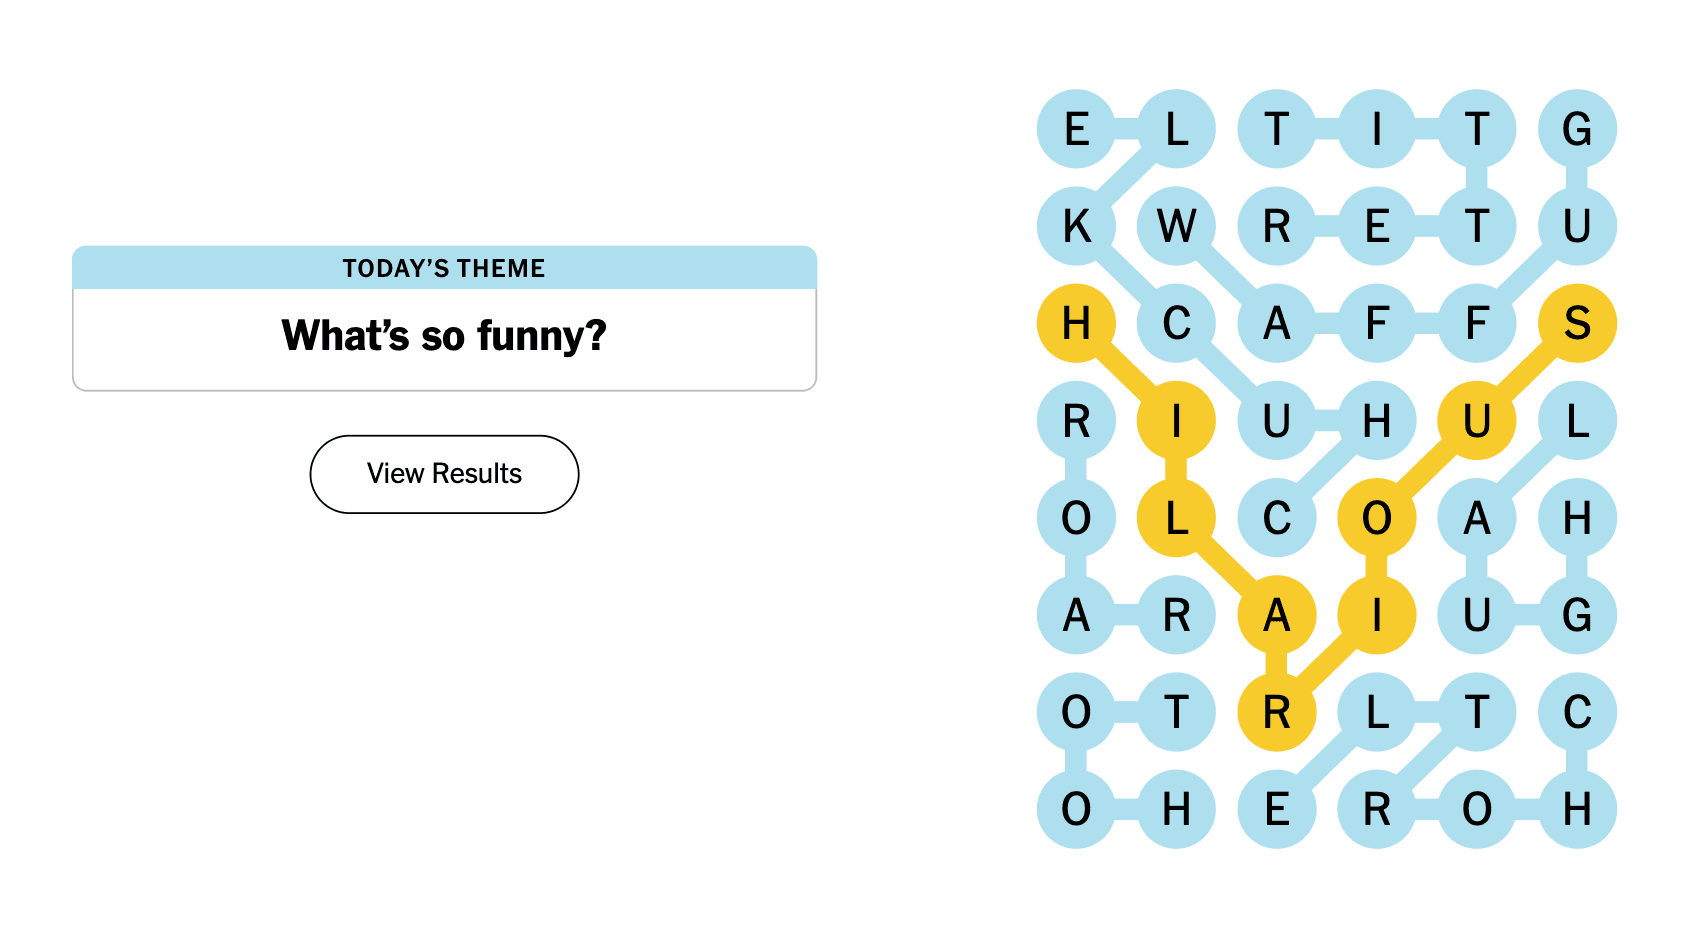Viewport: 1686px width, 930px height.
Task: Select the letter W tile
Action: [x=1177, y=226]
